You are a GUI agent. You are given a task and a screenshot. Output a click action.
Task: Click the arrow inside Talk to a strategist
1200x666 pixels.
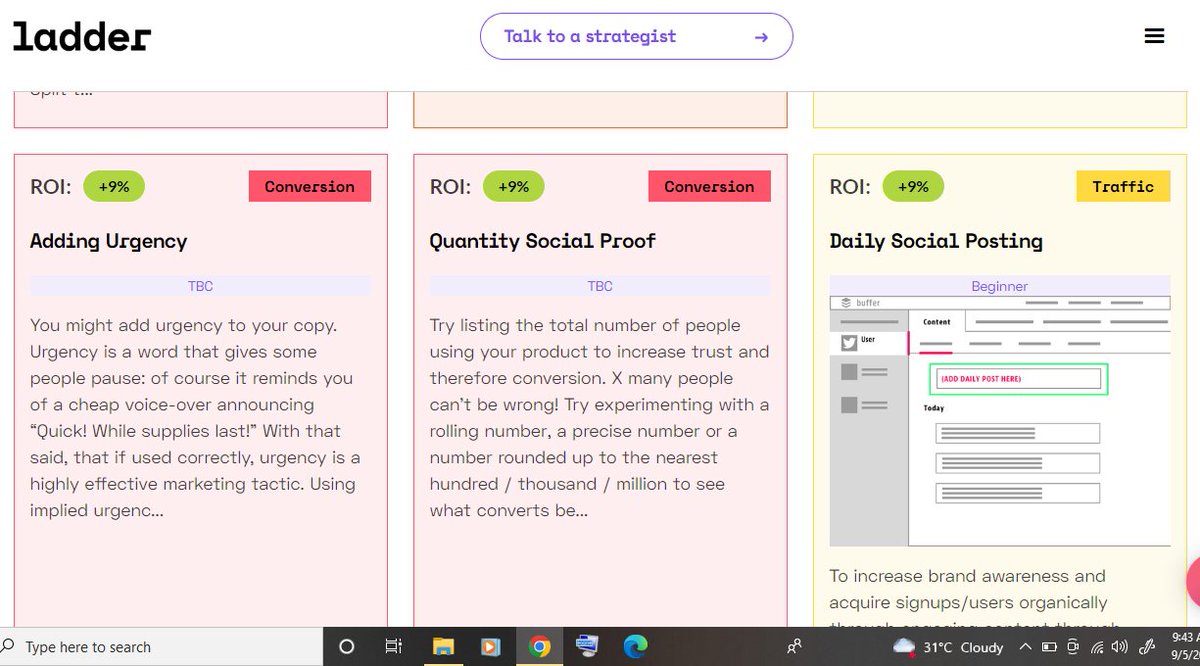pos(761,37)
